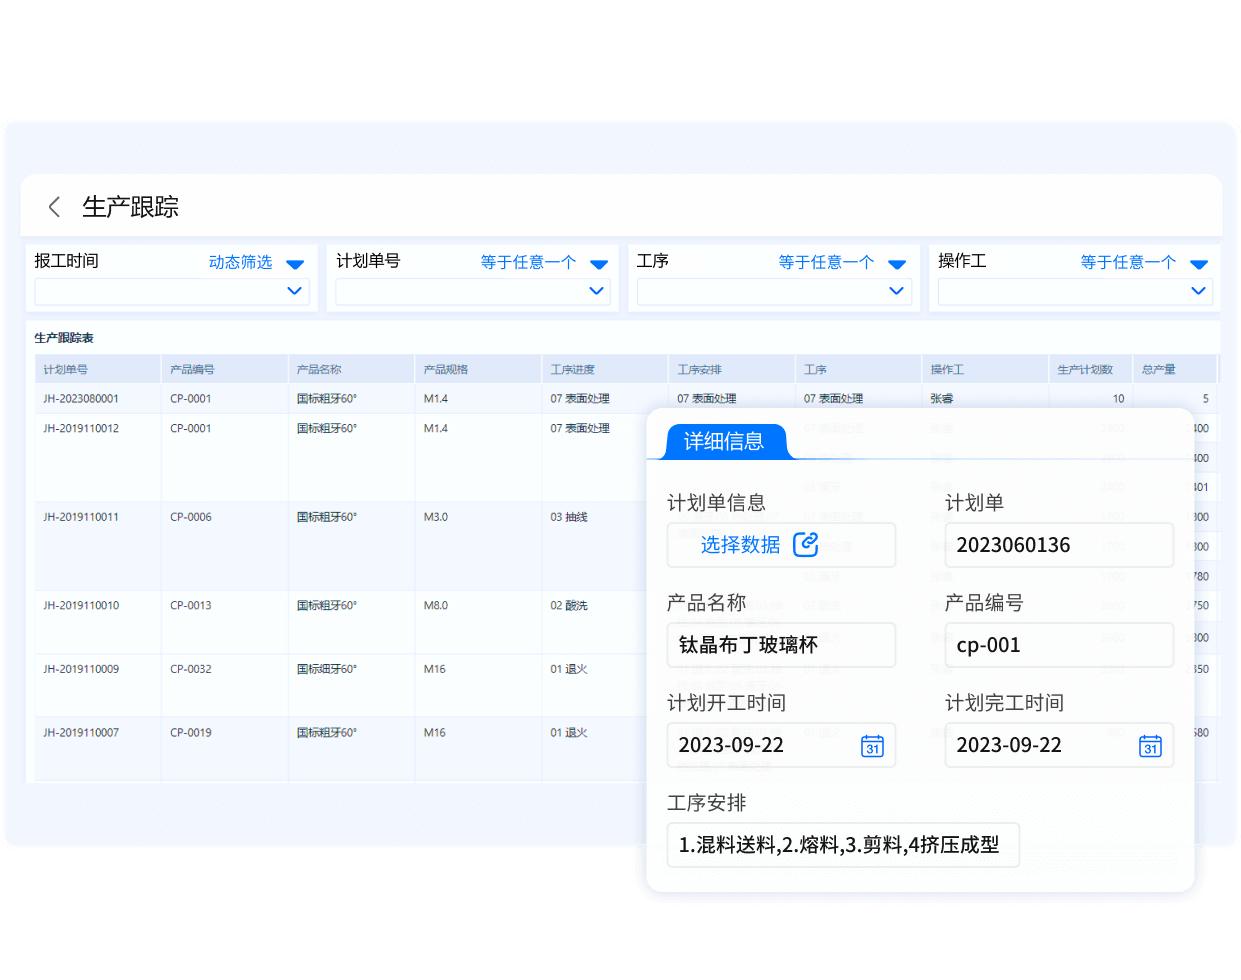The width and height of the screenshot is (1241, 980).
Task: Click the 生产跟踪表 table title
Action: coord(64,338)
